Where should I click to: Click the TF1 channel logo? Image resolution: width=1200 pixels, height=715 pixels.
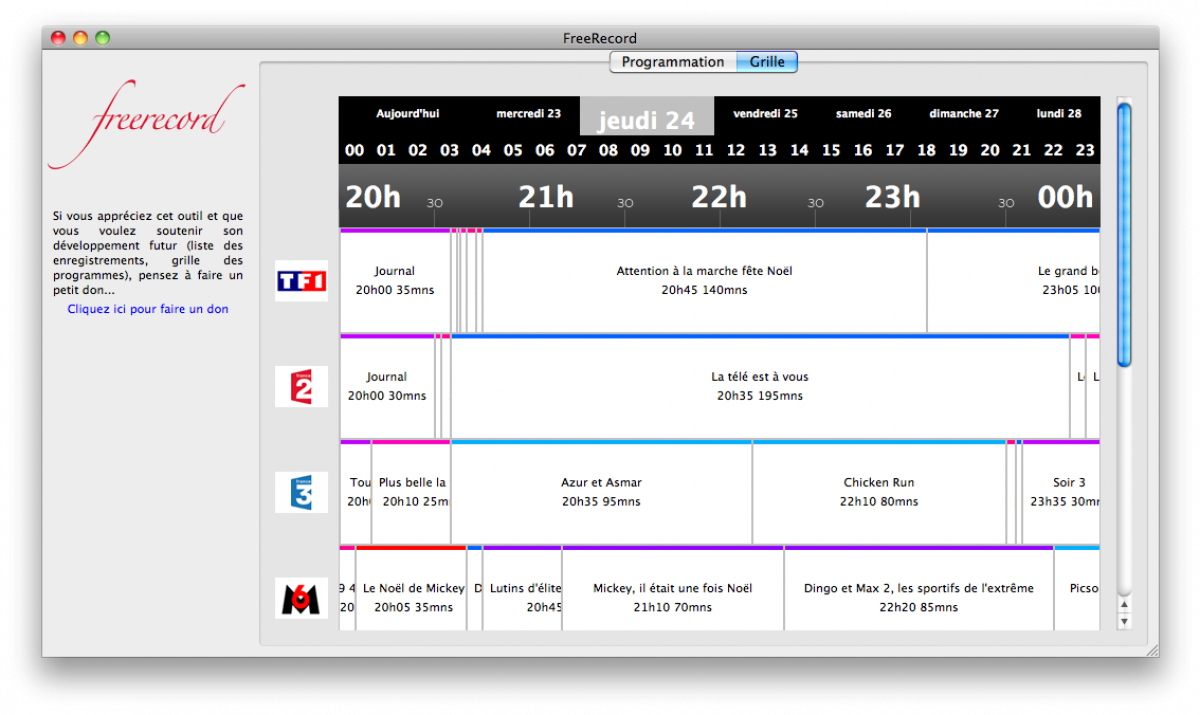(x=301, y=281)
